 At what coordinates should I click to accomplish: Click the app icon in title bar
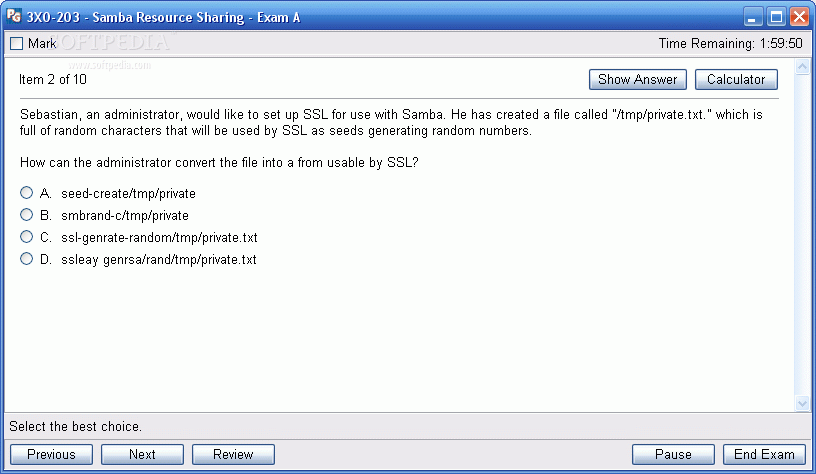click(x=14, y=17)
